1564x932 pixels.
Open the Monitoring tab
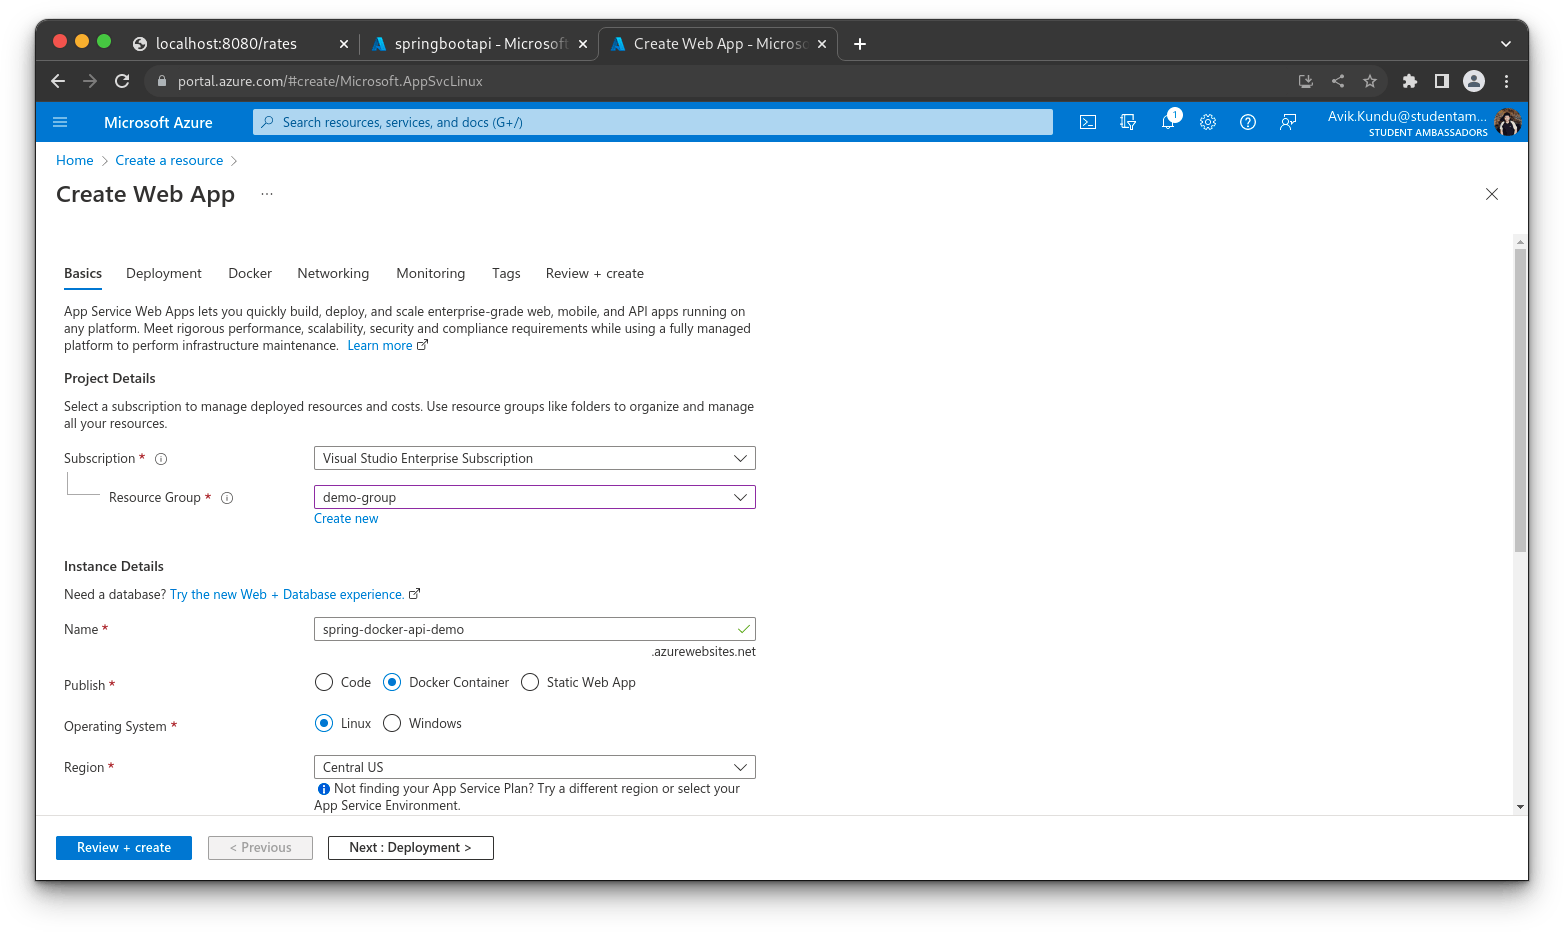coord(430,273)
